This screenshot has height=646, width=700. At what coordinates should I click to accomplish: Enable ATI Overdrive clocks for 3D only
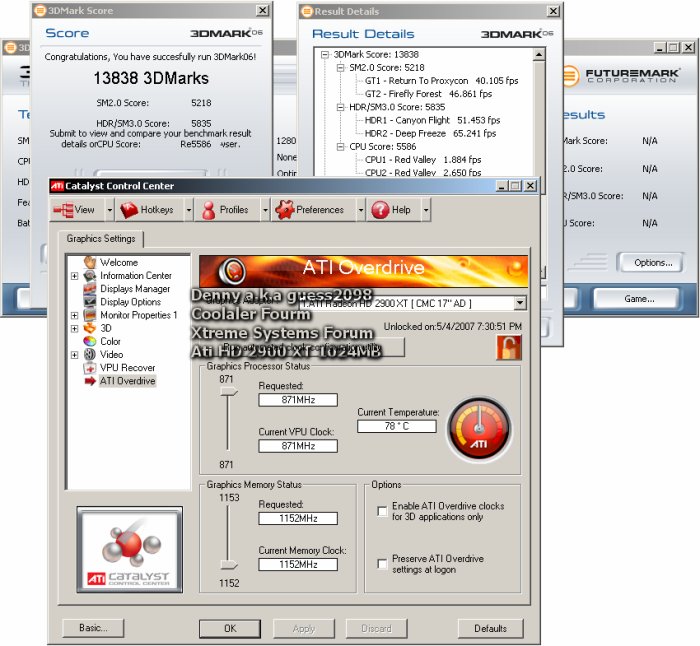[382, 511]
